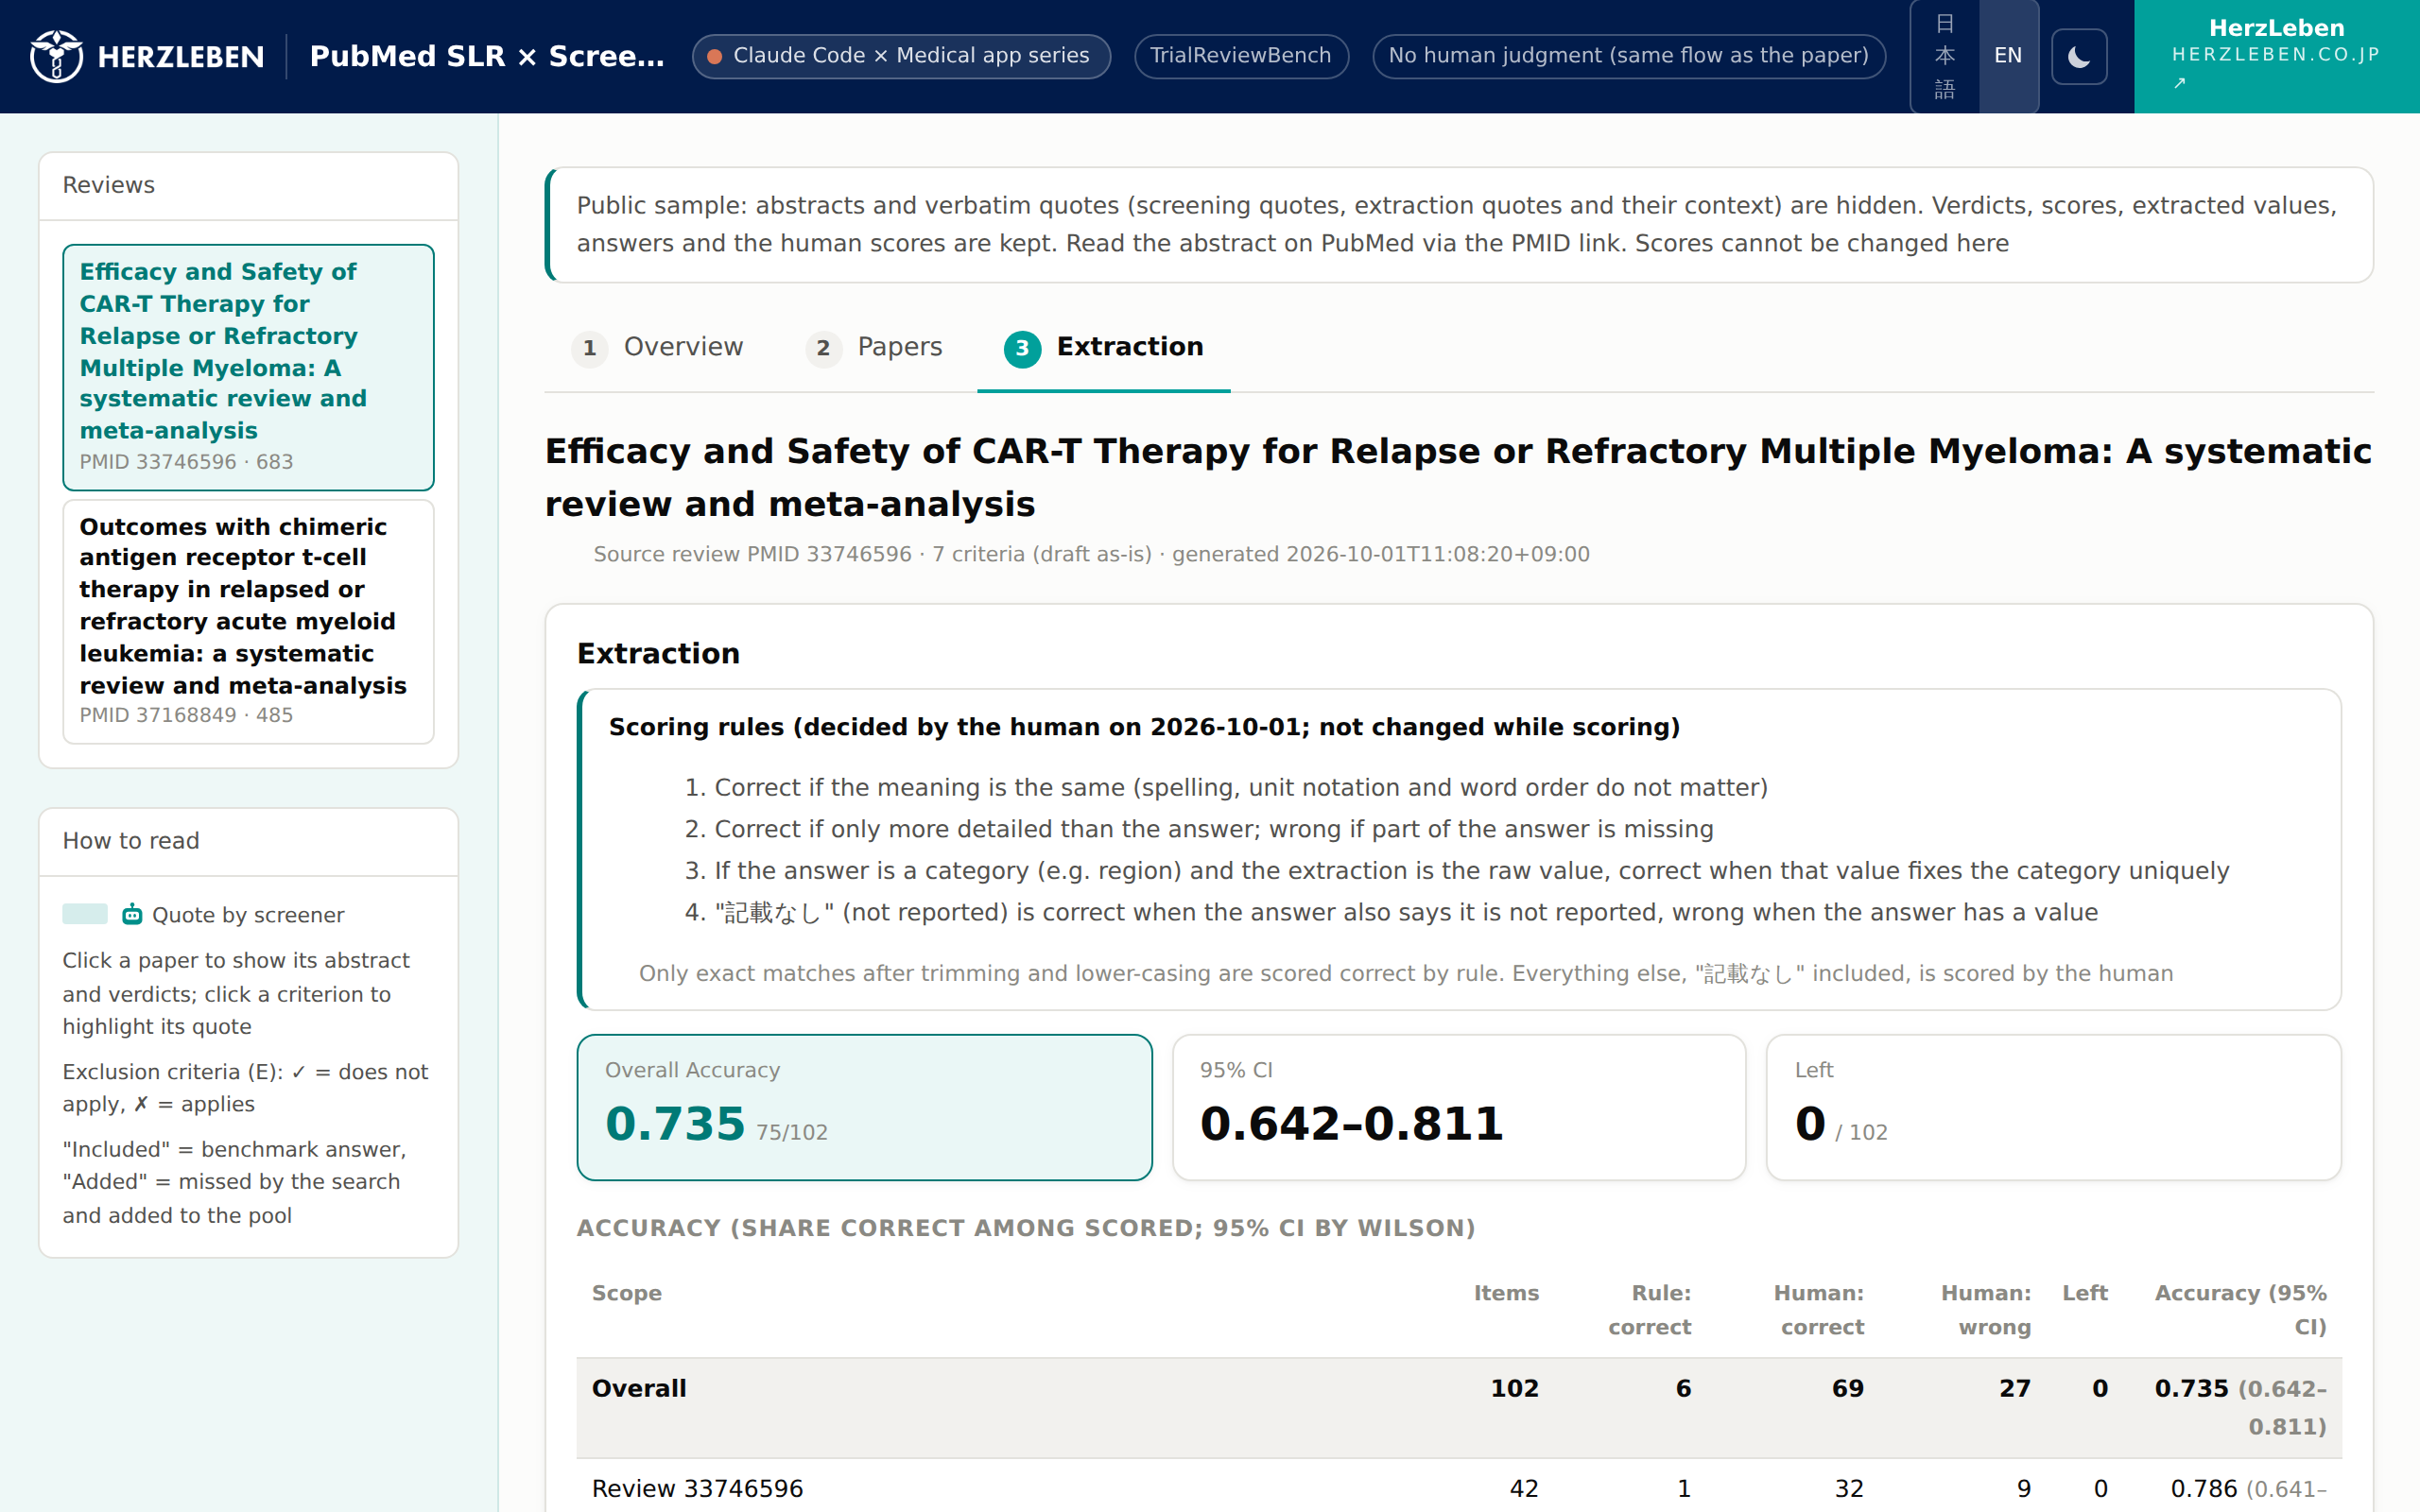Click the Scoring rules heading
Viewport: 2420px width, 1512px height.
(1144, 727)
